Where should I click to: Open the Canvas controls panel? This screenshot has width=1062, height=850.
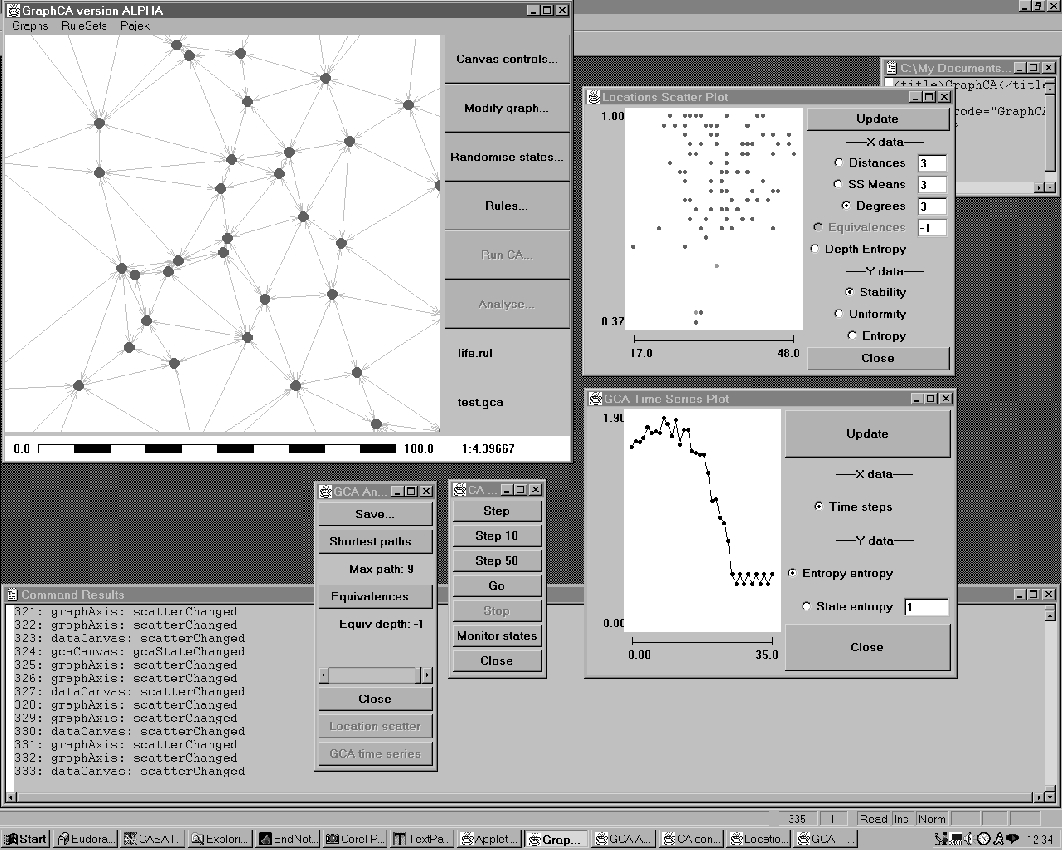(506, 59)
